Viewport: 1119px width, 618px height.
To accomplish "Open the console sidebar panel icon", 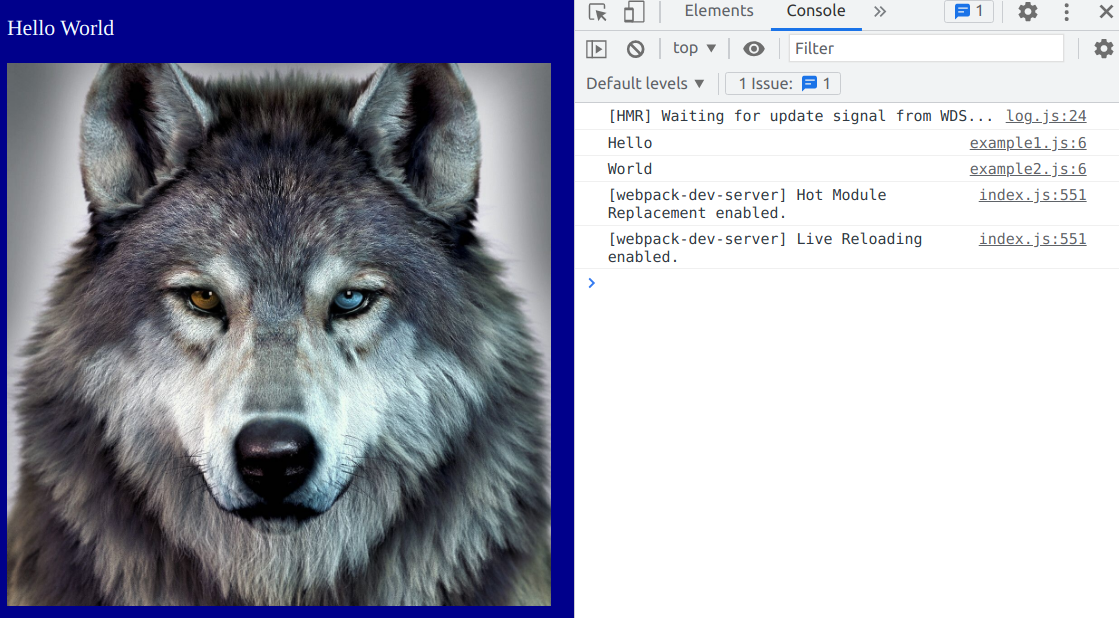I will point(596,48).
